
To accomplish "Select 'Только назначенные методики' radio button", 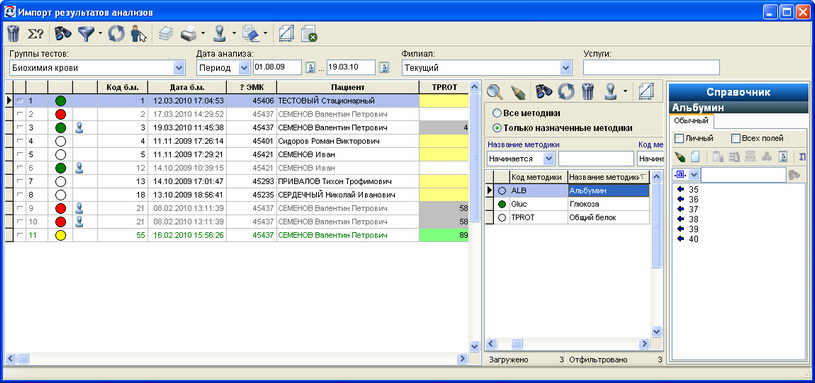I will click(497, 127).
